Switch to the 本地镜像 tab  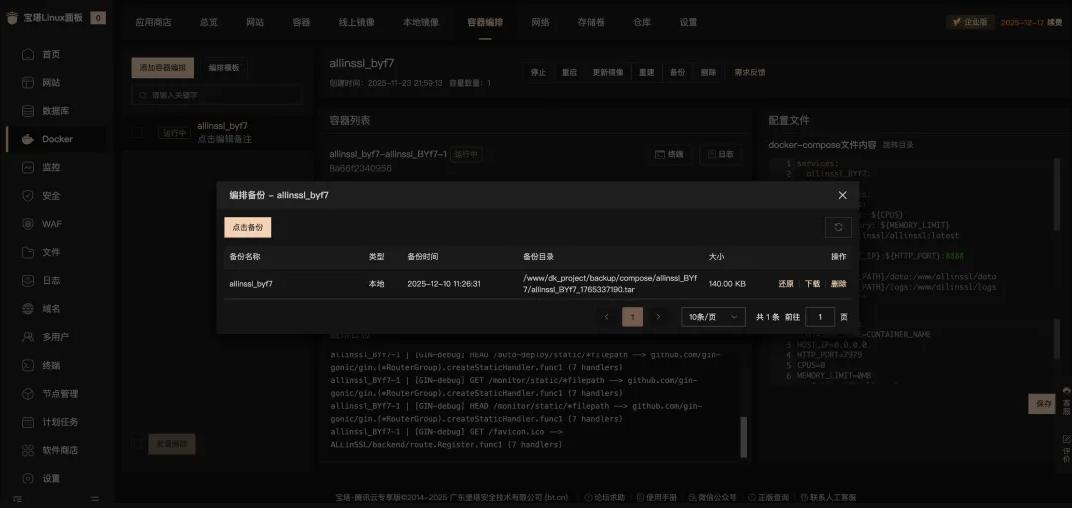[x=420, y=22]
